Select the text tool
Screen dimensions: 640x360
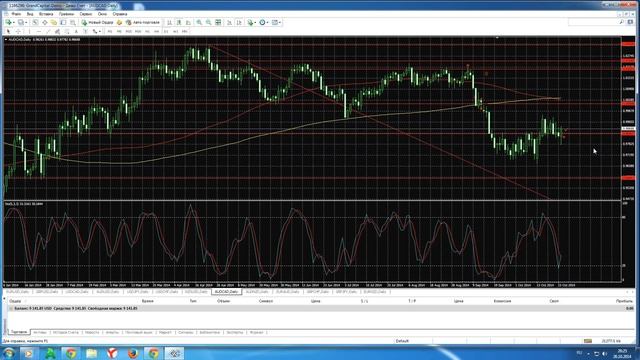(76, 31)
